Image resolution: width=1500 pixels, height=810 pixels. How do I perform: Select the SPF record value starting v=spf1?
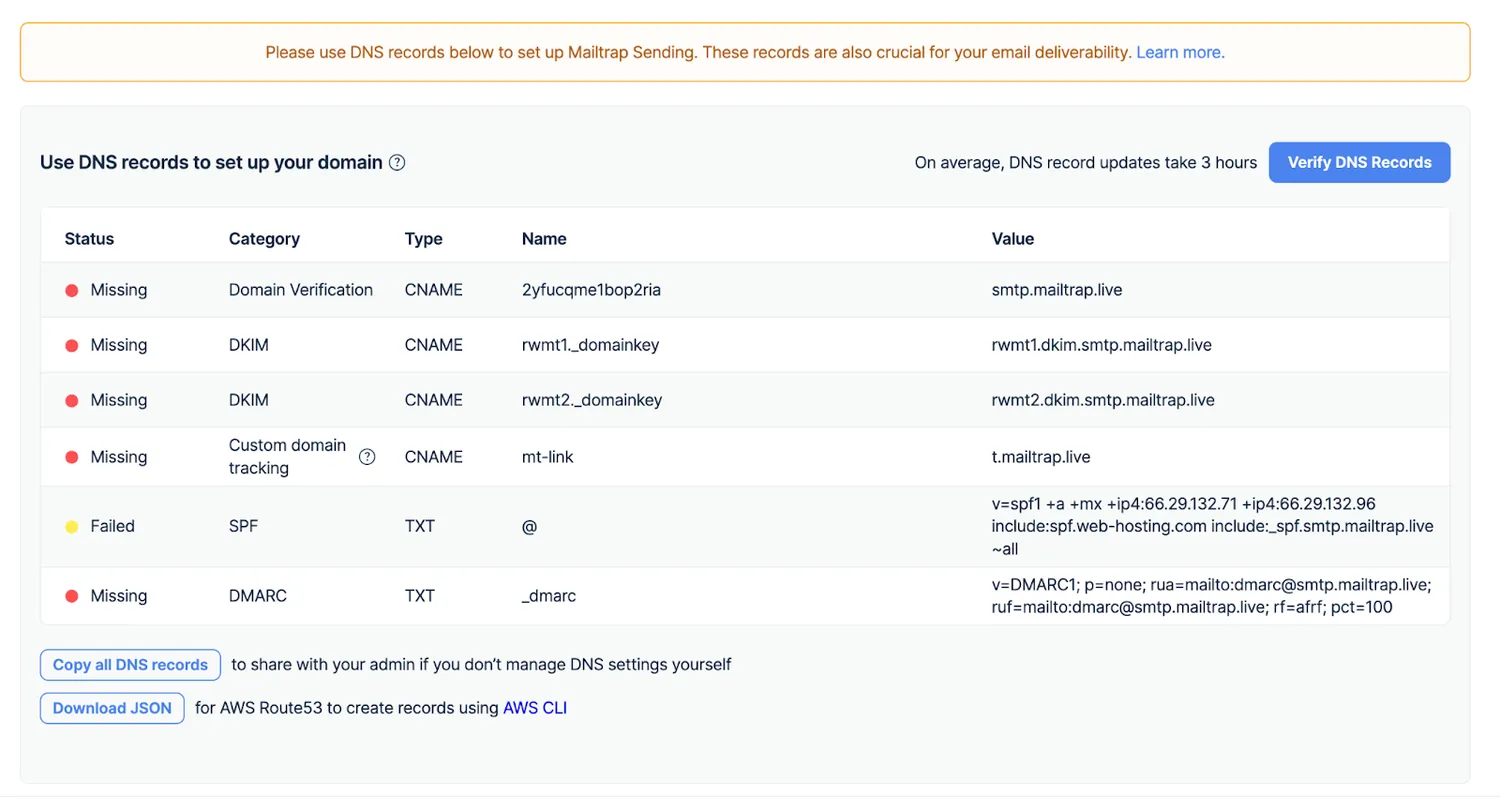(1213, 527)
